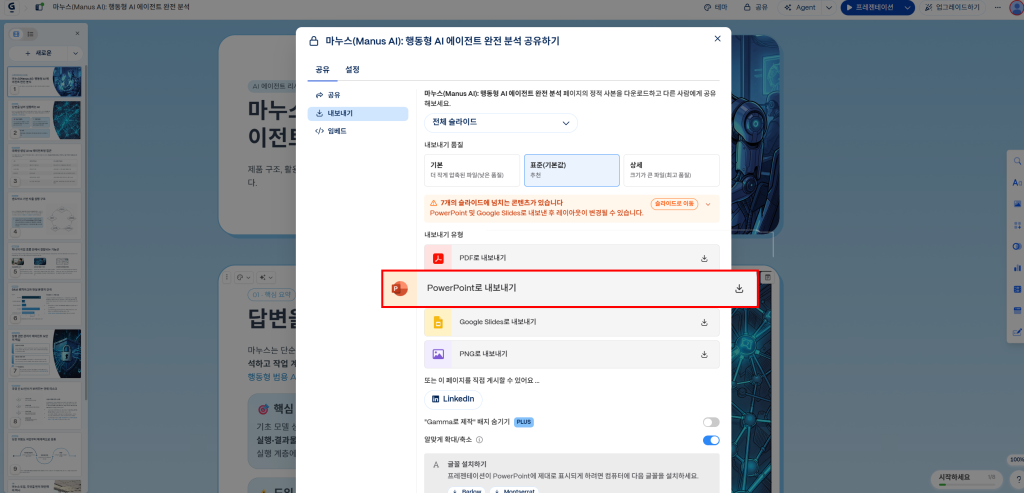Viewport: 1024px width, 493px height.
Task: Click the 슬라이드로 이동 button
Action: point(674,204)
